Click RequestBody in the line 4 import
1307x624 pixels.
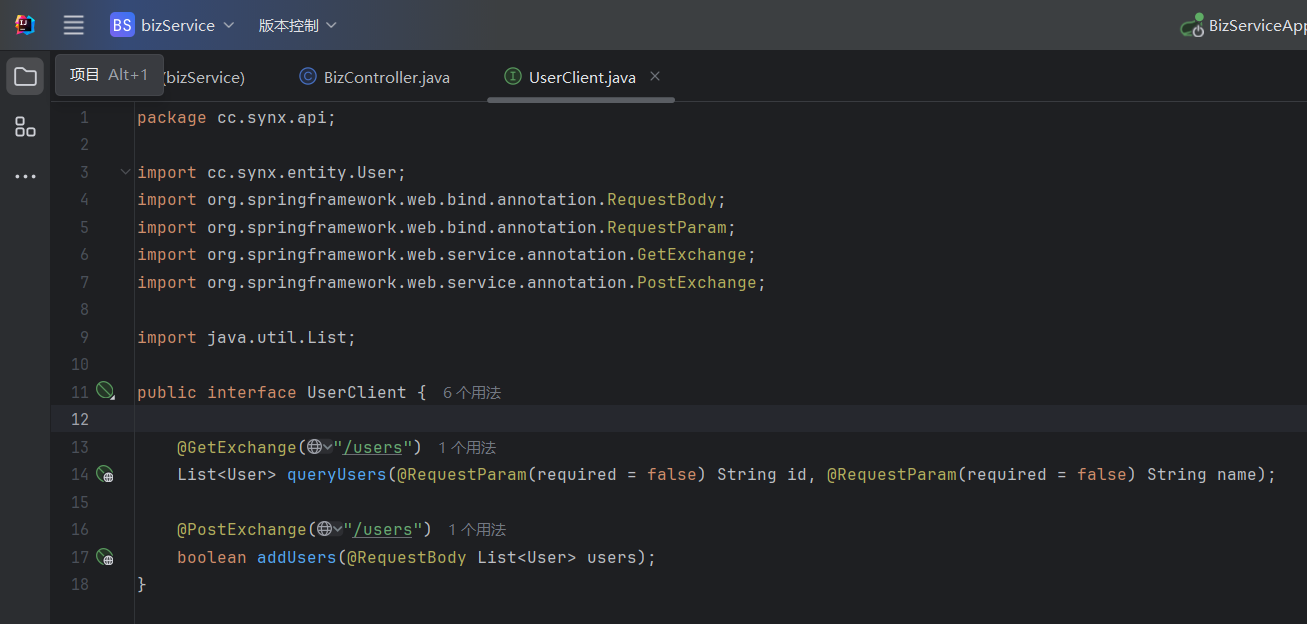pyautogui.click(x=662, y=199)
